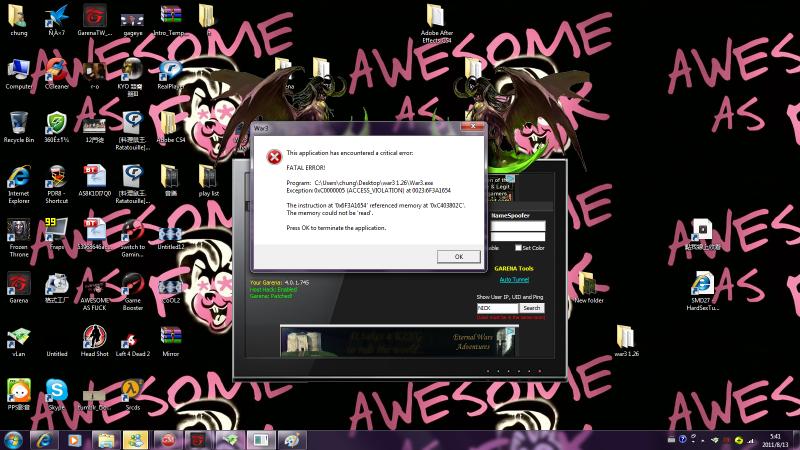Click OK in the War3 error dialog

458,257
